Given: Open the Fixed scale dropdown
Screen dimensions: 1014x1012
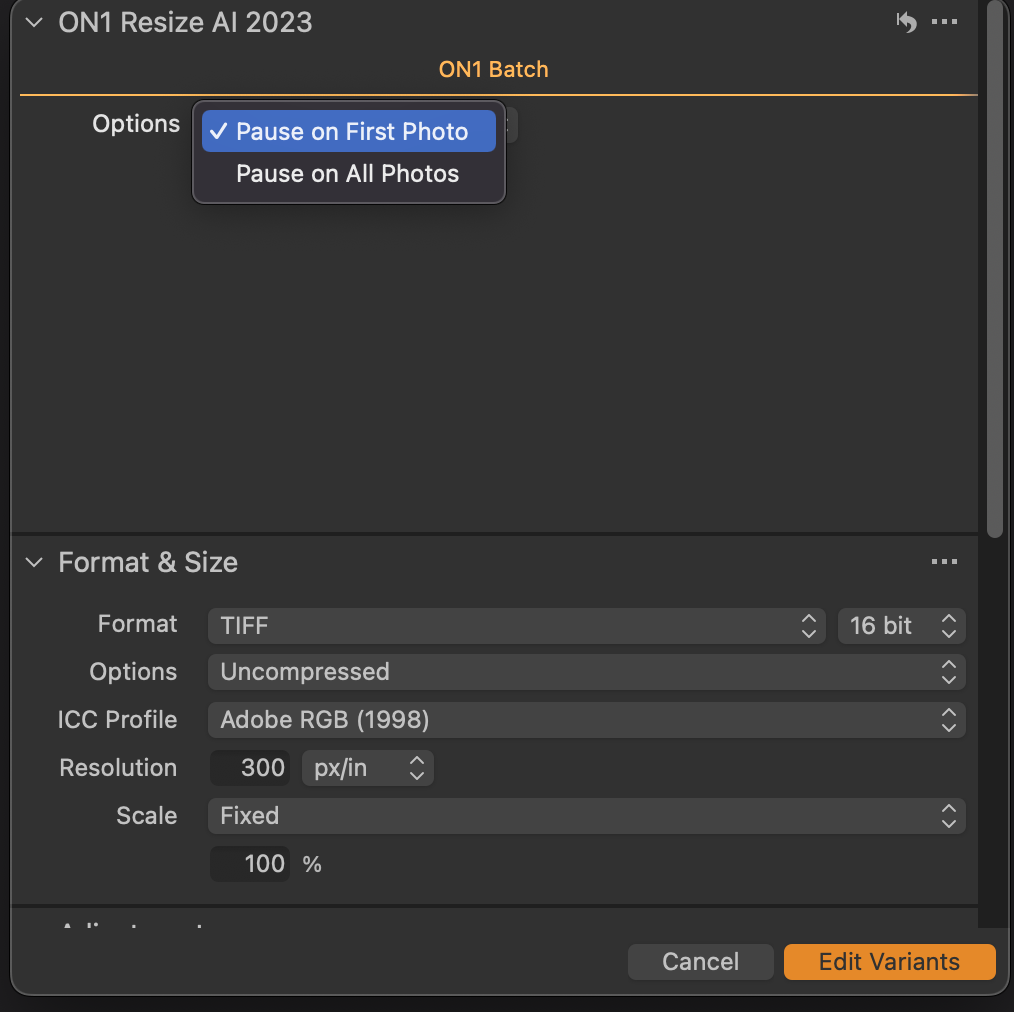Looking at the screenshot, I should click(x=586, y=816).
